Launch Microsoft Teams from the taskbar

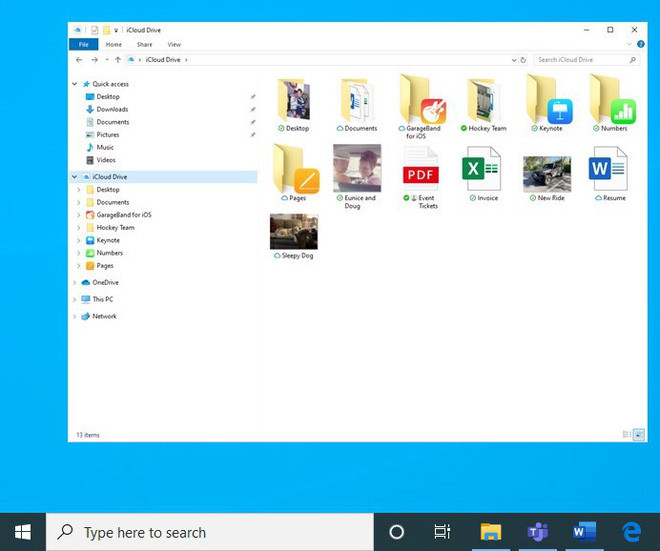[538, 532]
